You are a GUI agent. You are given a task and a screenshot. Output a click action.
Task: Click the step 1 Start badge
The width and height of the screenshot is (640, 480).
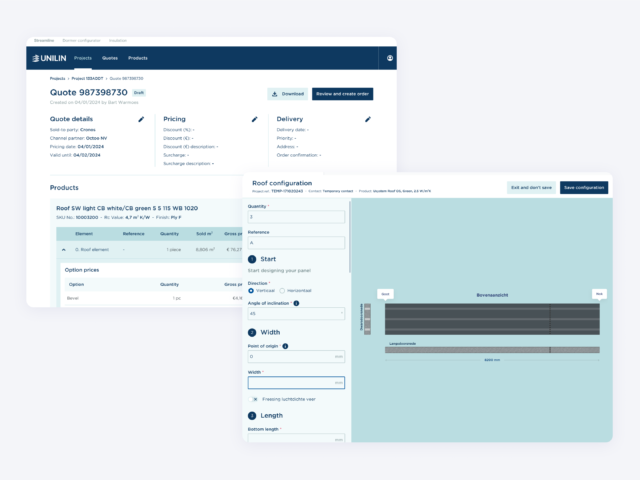click(x=252, y=259)
